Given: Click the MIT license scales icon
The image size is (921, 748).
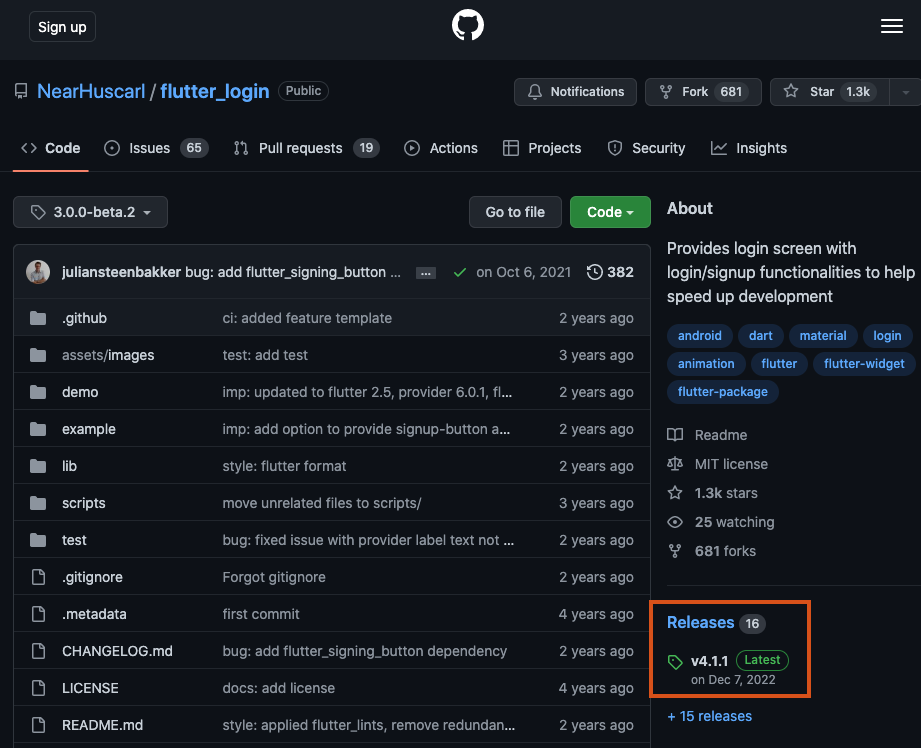Looking at the screenshot, I should pos(675,464).
